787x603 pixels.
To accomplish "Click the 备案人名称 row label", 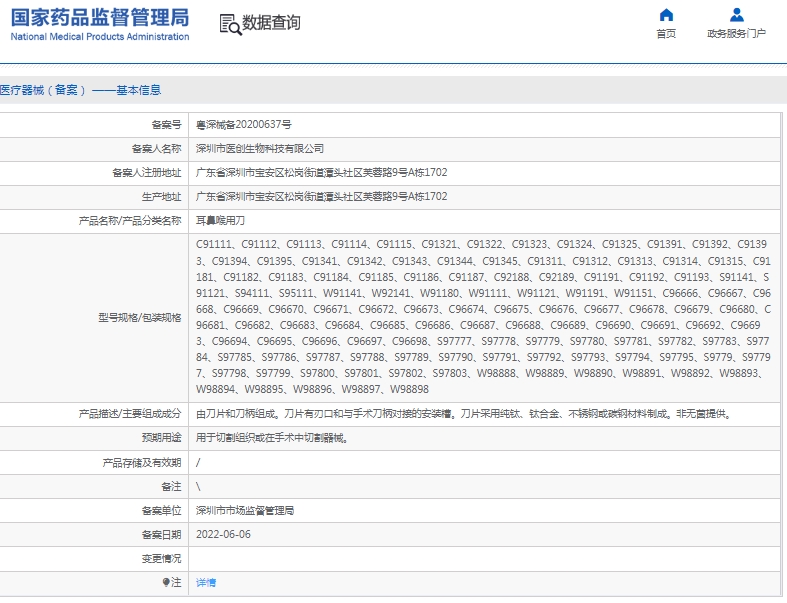I will [x=156, y=149].
